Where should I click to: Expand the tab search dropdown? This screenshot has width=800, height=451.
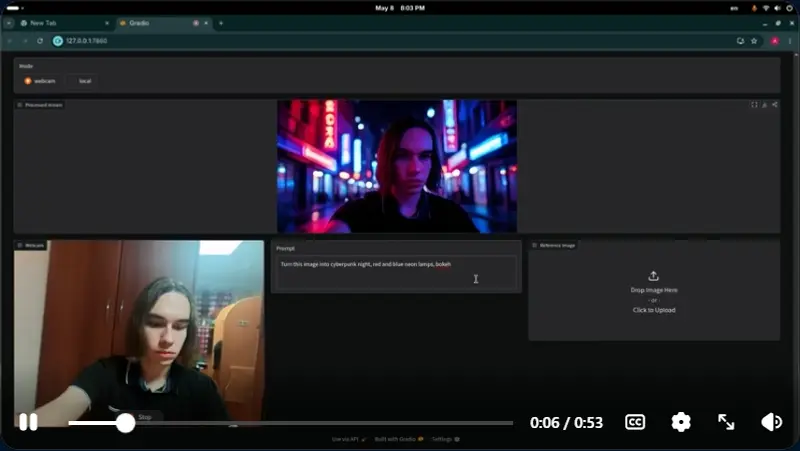coord(9,23)
